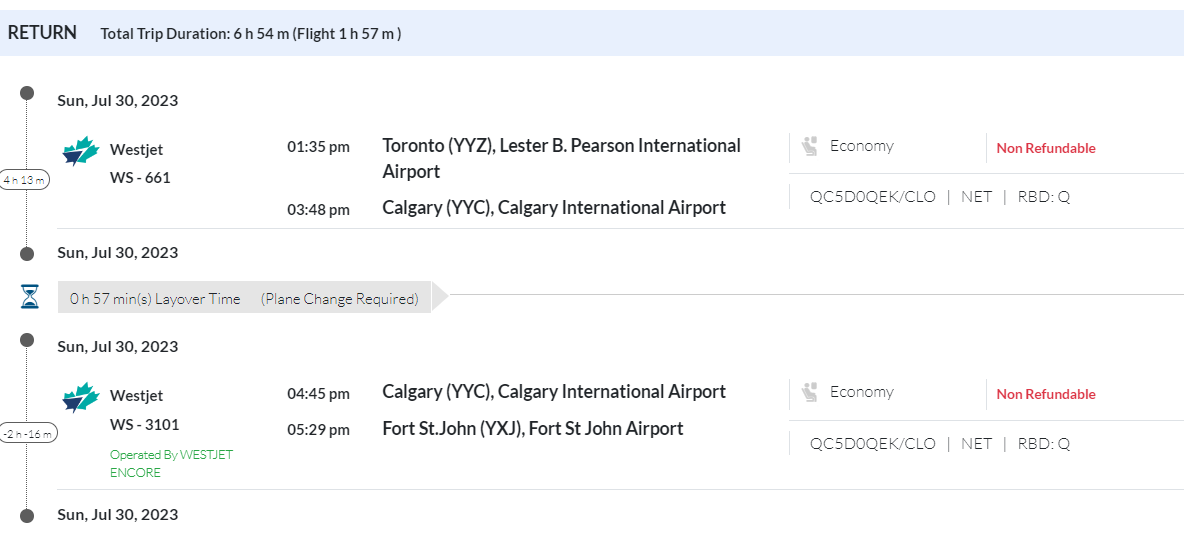The height and width of the screenshot is (544, 1184).
Task: Click the timeline dot above the Calgary departure
Action: point(28,340)
